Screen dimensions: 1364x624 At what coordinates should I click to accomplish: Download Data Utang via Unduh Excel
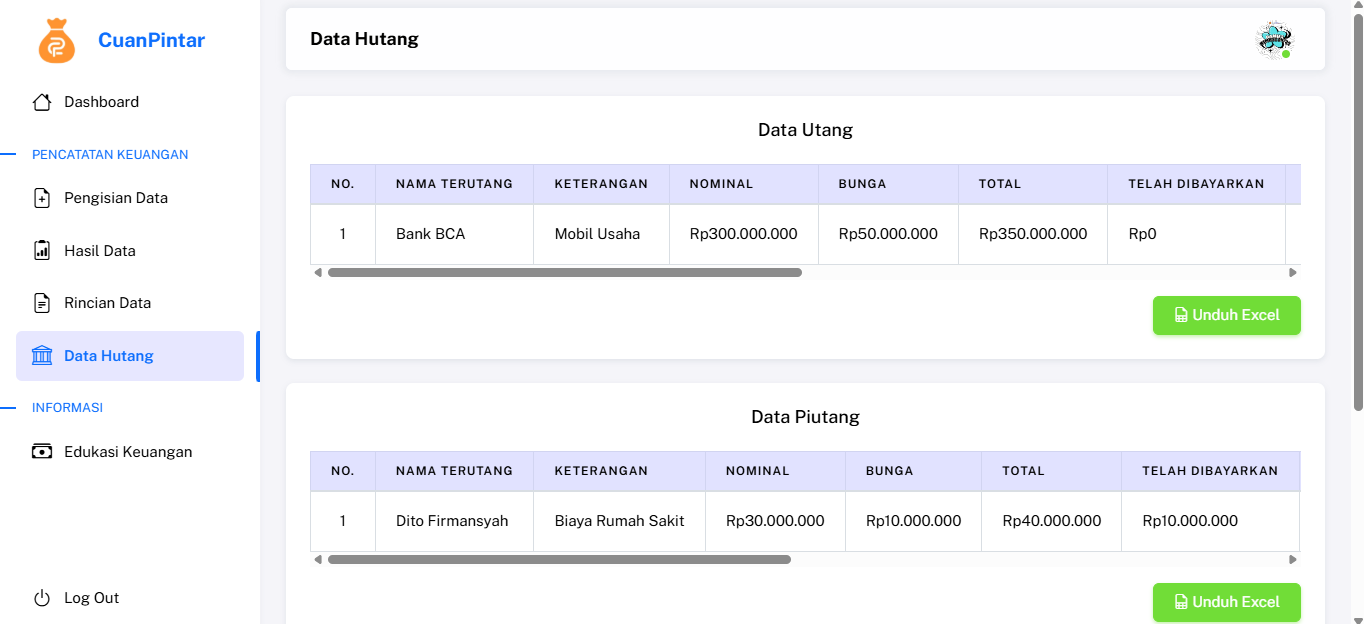1226,315
